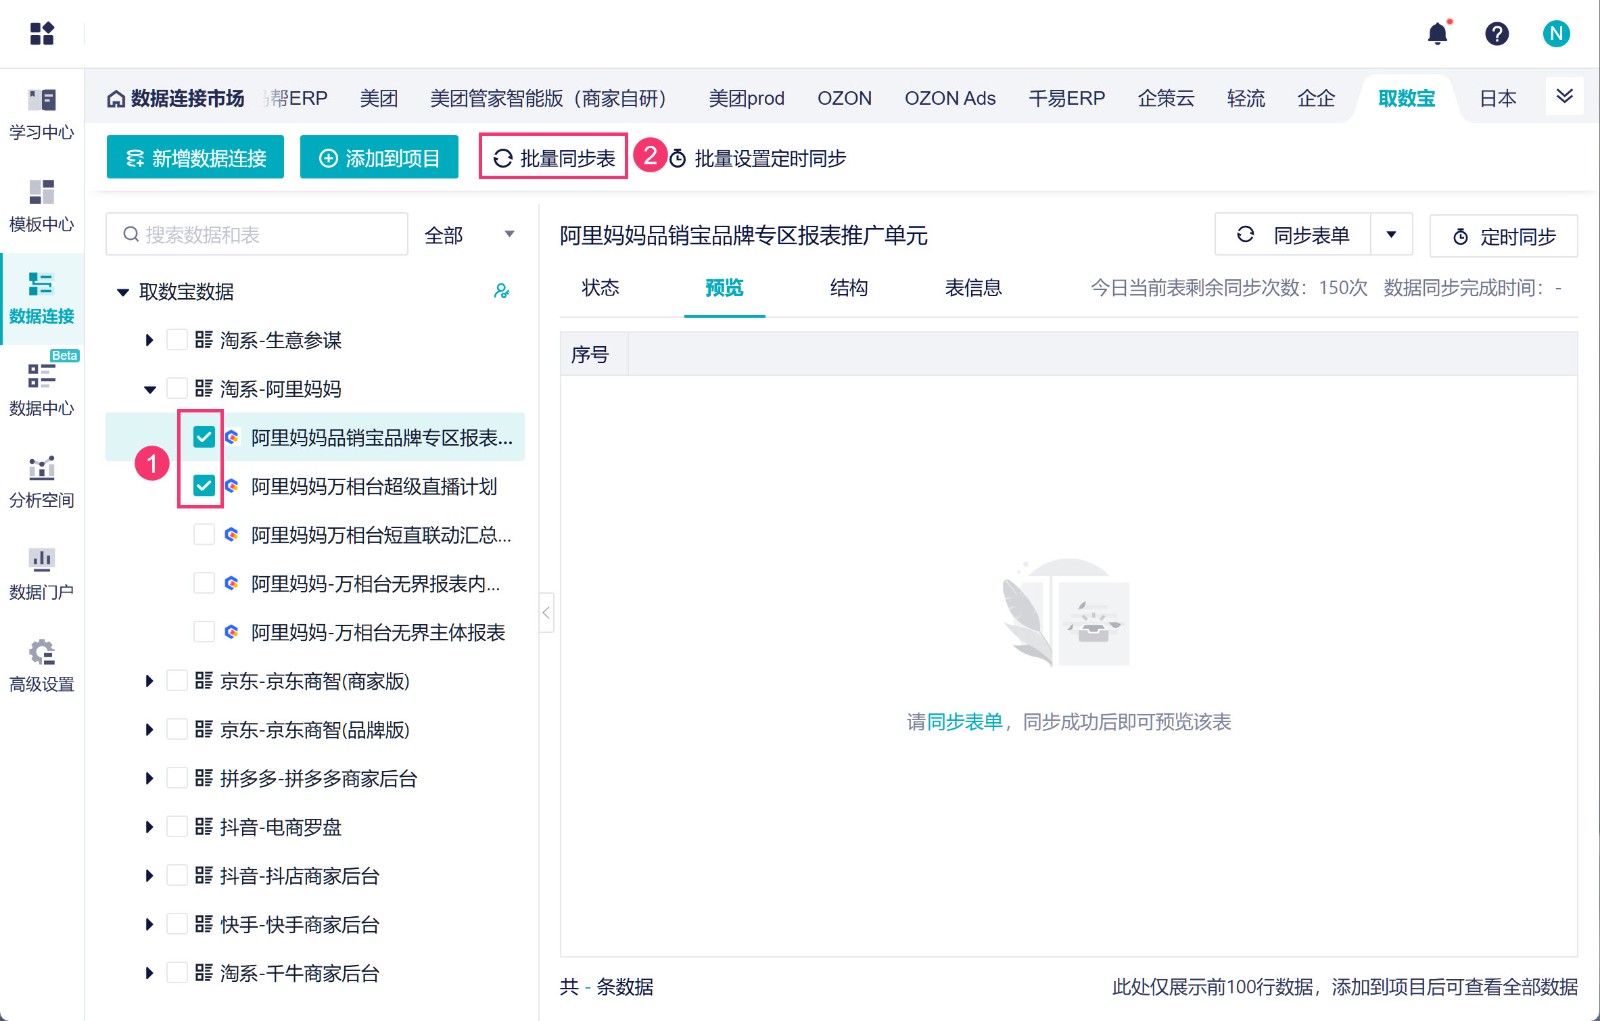The width and height of the screenshot is (1600, 1021).
Task: Click the clock icon of 批量设置定时同步
Action: tap(678, 159)
